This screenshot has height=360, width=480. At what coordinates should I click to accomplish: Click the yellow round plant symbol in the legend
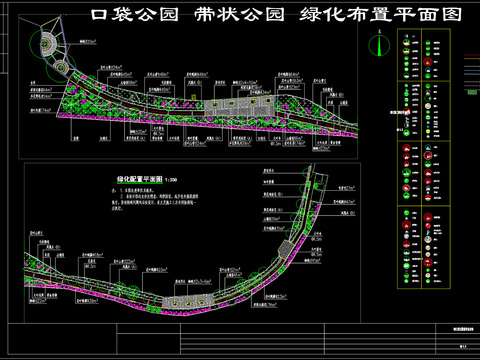tap(428, 132)
